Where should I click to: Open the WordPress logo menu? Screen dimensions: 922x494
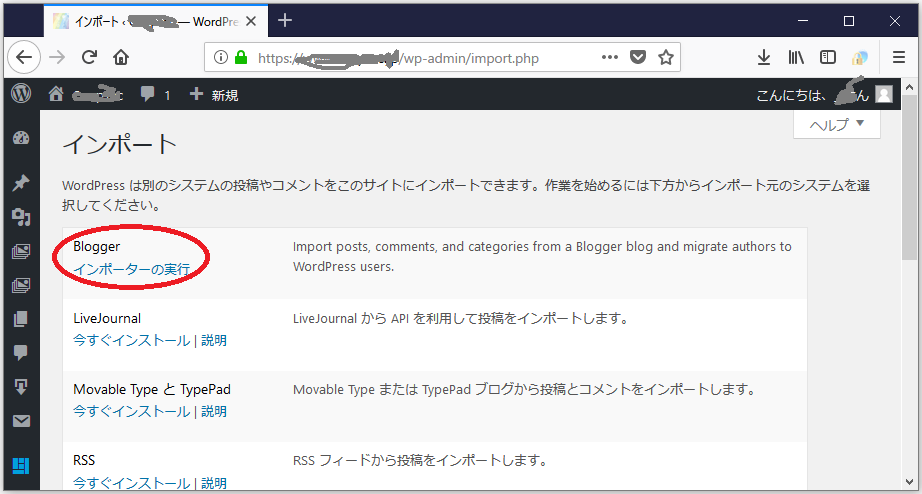21,94
